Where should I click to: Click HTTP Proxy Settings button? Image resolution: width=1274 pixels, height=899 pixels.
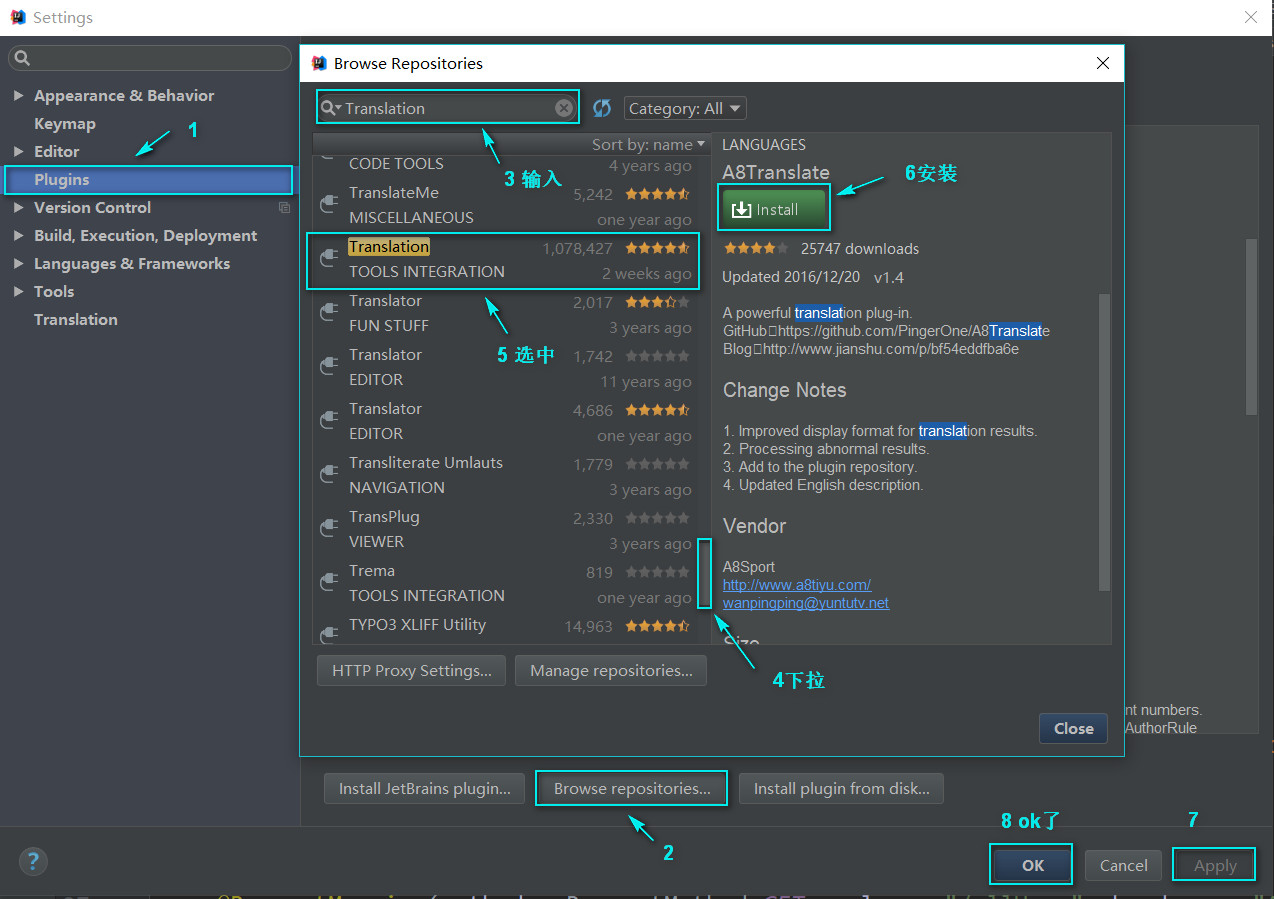click(411, 671)
